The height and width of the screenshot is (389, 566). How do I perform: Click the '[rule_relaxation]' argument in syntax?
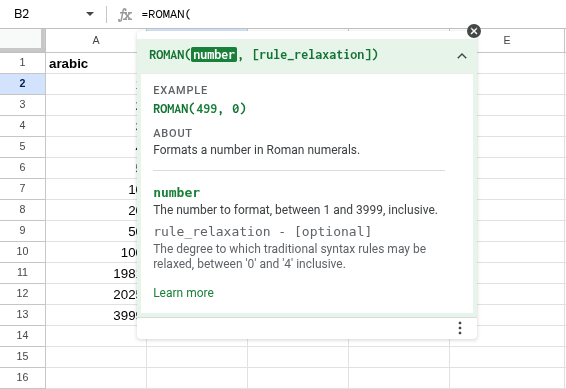tap(312, 54)
